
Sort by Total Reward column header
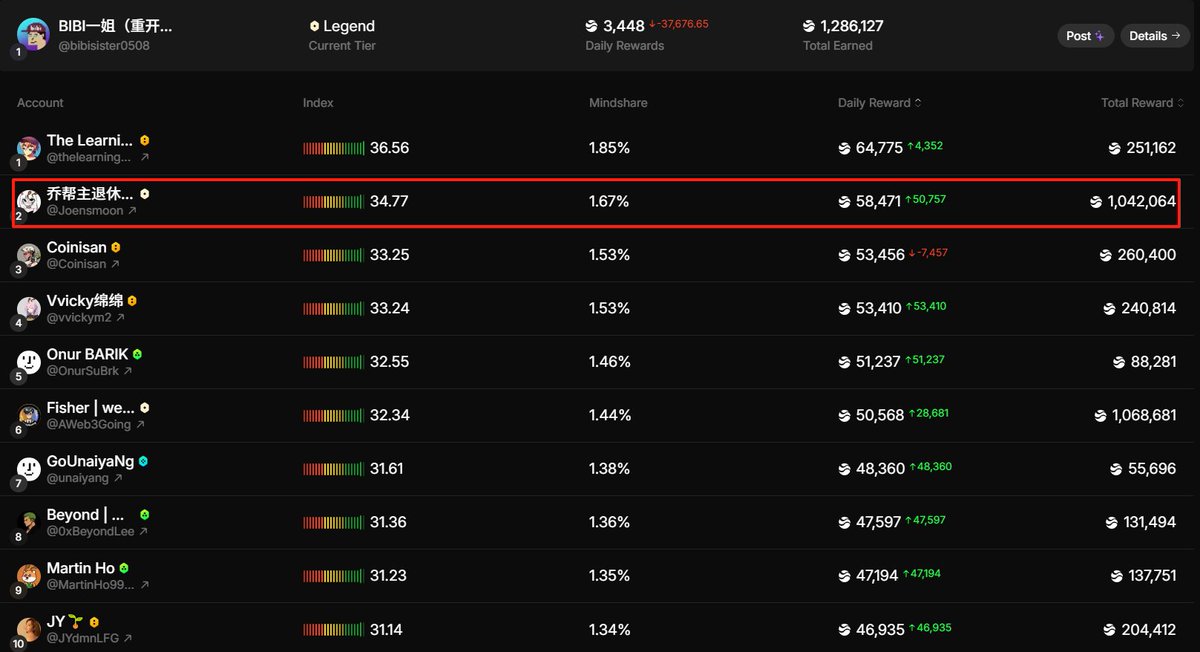pos(1143,103)
